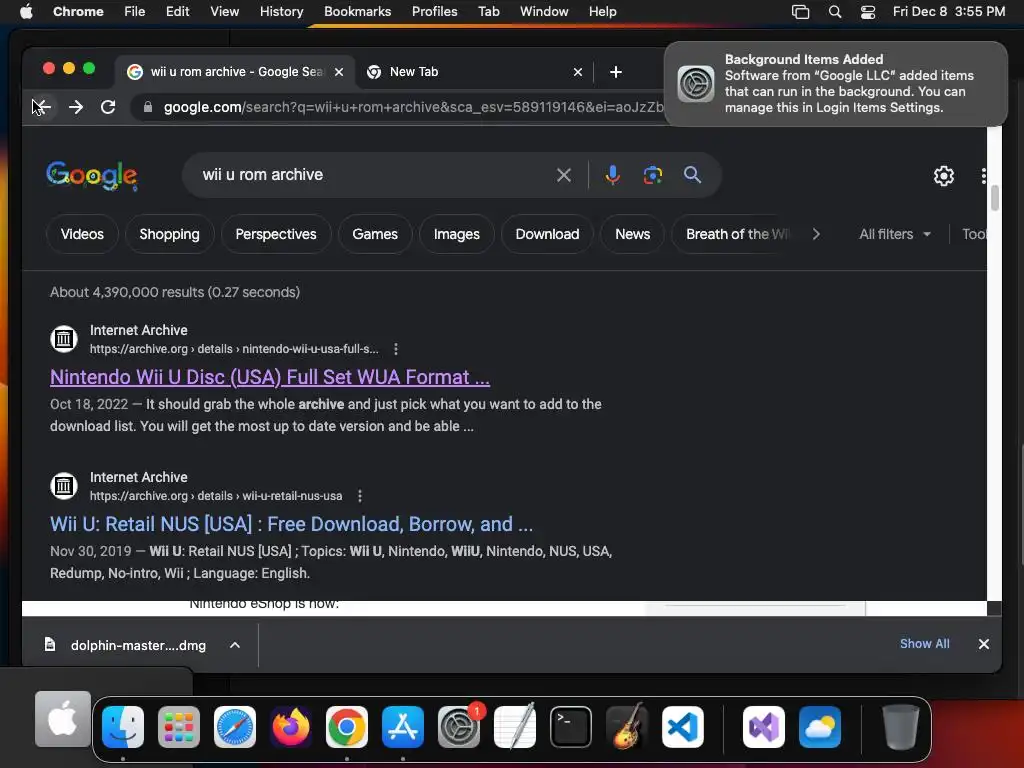Start voice search with the microphone icon
1024x768 pixels.
pos(613,175)
